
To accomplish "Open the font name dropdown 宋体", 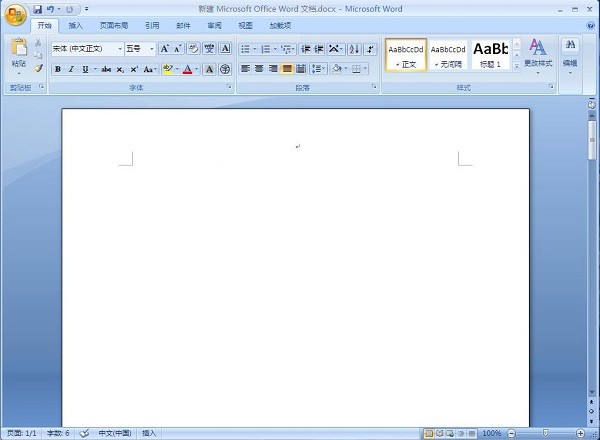I will pos(120,49).
